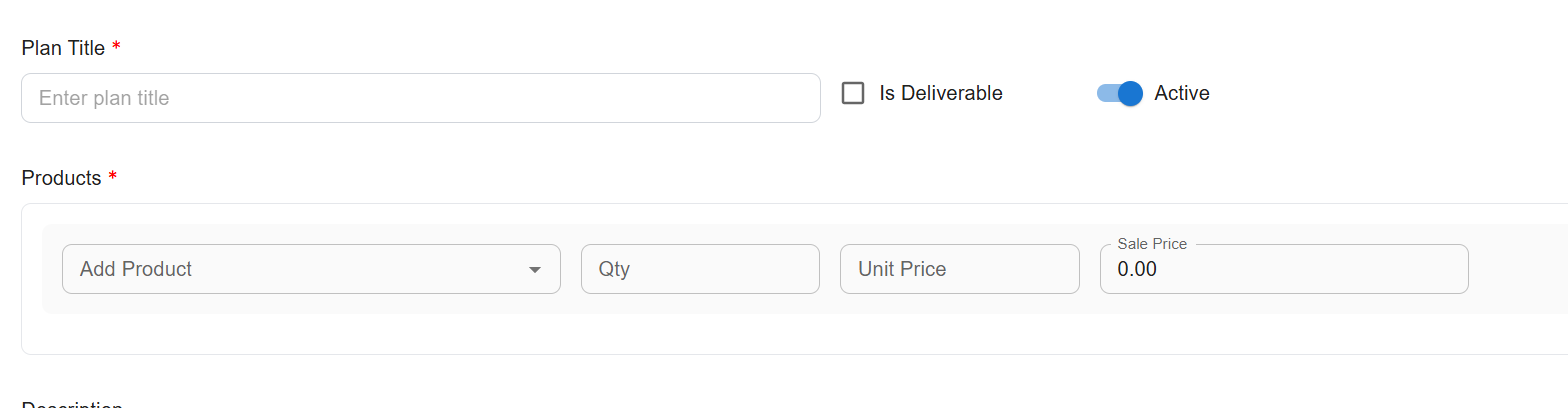1568x408 pixels.
Task: Click the 'Add Product' placeholder text
Action: (136, 269)
